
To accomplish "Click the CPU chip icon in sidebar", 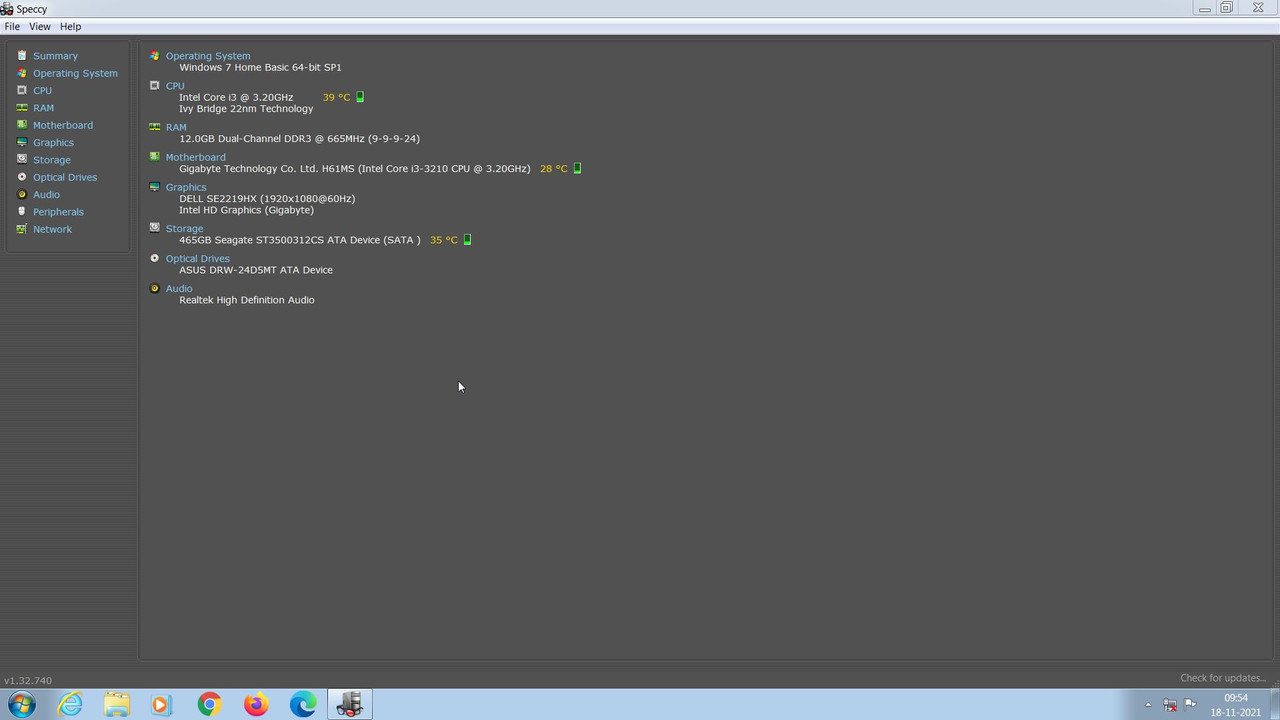I will [22, 90].
